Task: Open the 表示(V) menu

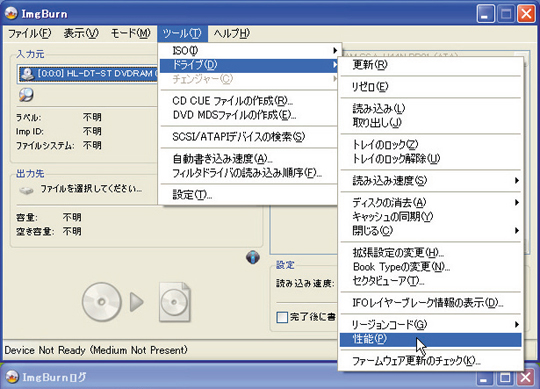Action: click(x=81, y=33)
